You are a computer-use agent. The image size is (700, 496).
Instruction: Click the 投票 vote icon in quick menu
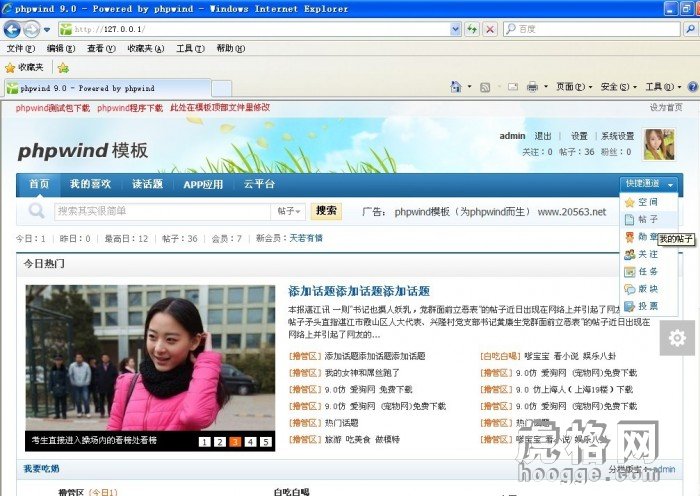coord(629,306)
